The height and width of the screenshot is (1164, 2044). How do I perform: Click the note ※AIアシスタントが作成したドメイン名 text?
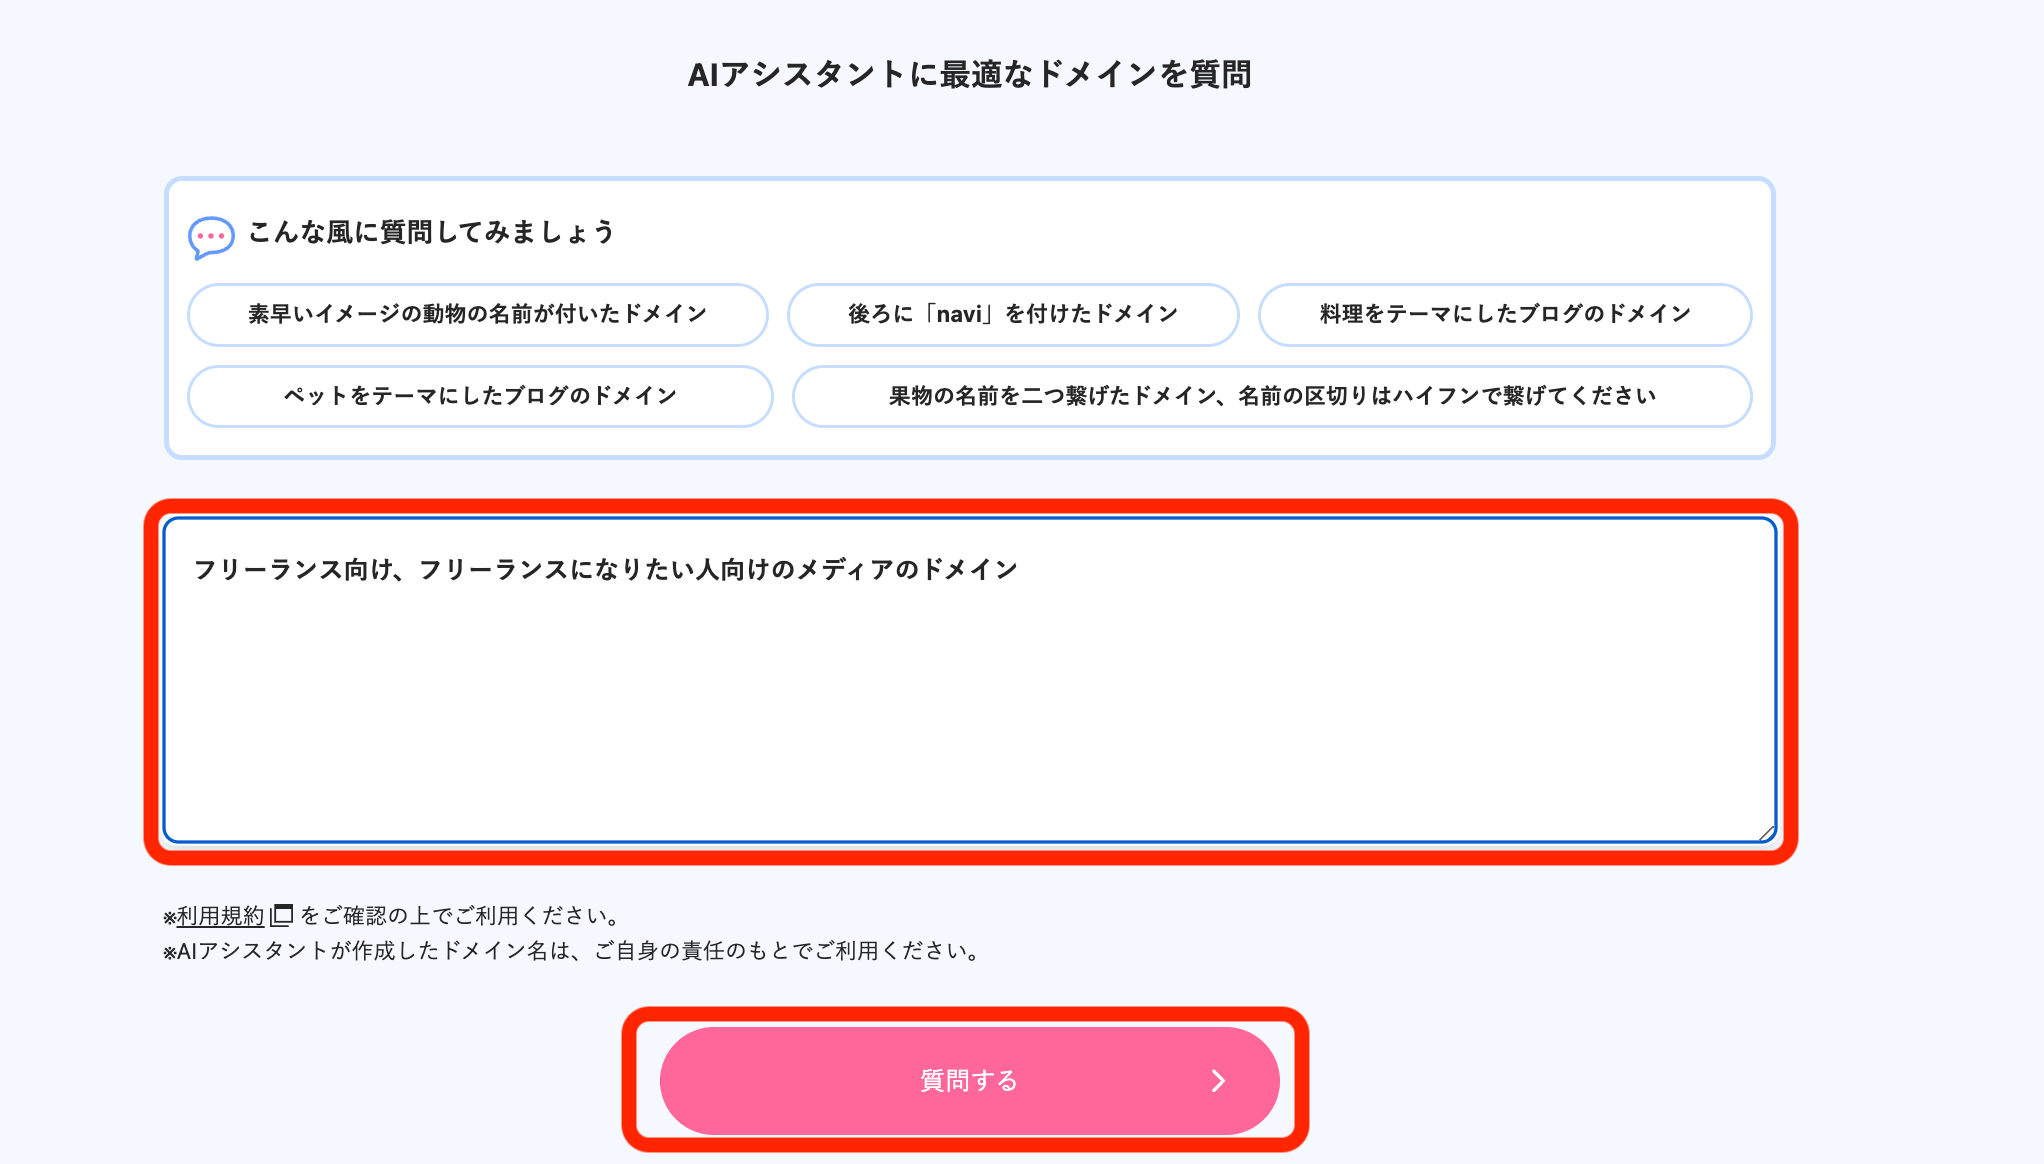tap(570, 952)
